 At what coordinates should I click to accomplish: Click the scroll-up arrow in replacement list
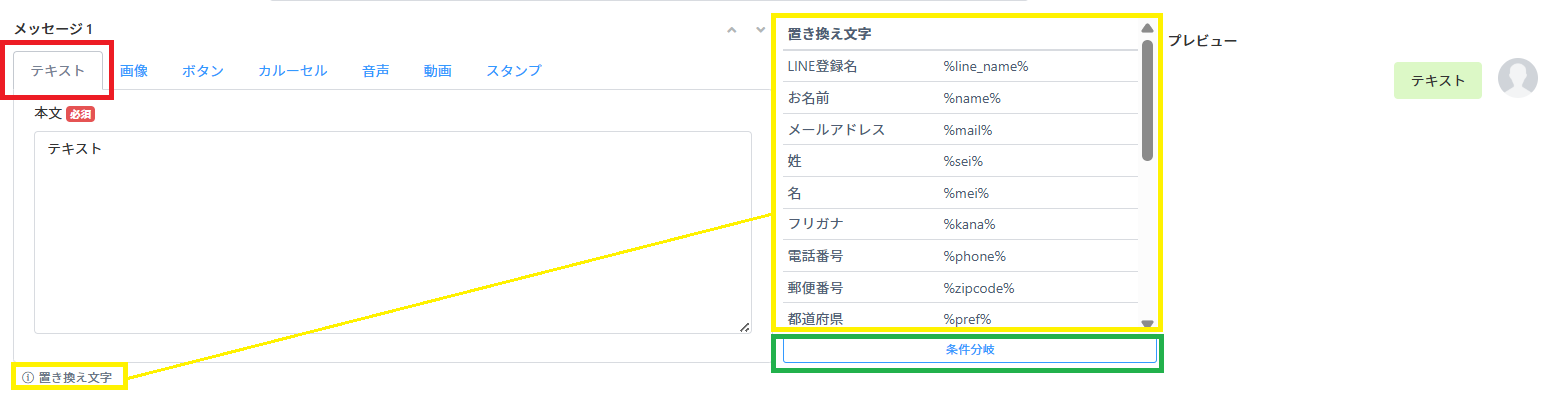coord(1148,28)
